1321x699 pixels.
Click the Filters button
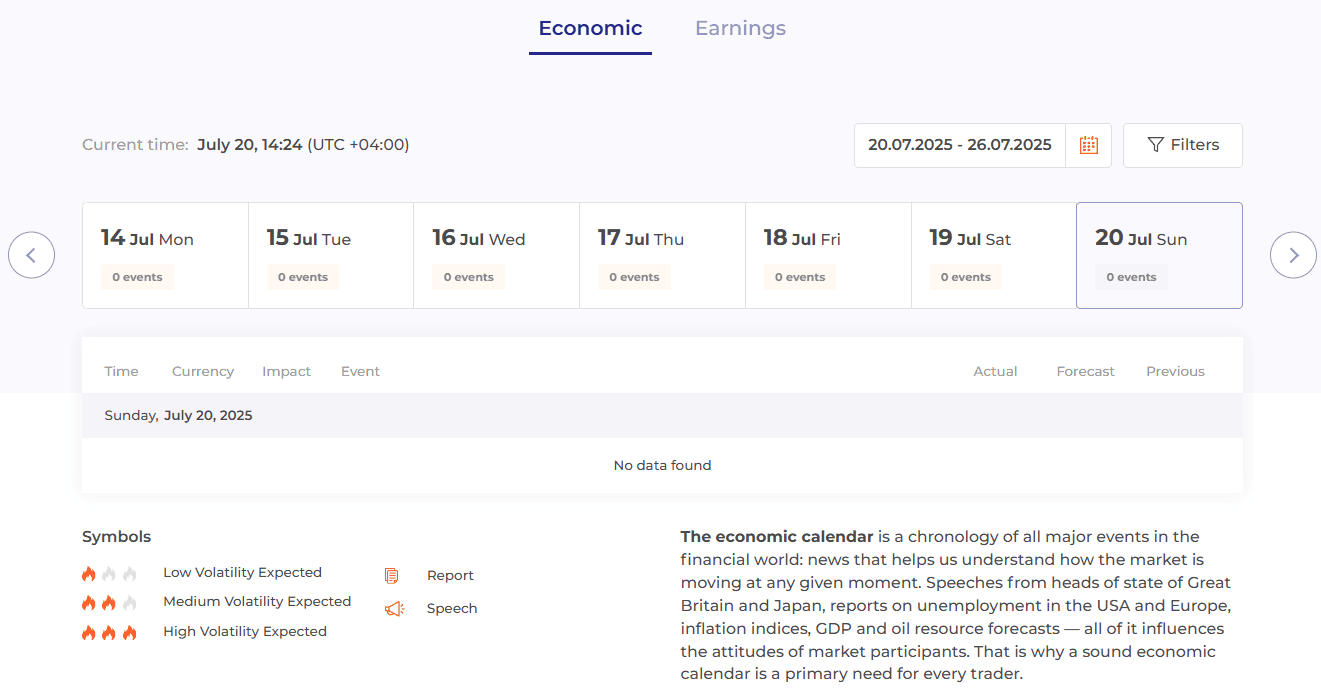pos(1182,145)
